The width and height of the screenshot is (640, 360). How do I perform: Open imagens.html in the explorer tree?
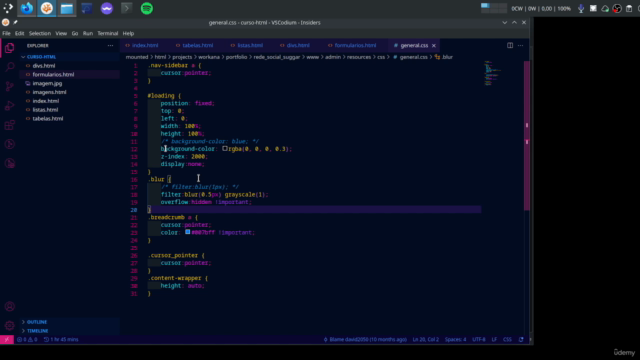tap(49, 92)
